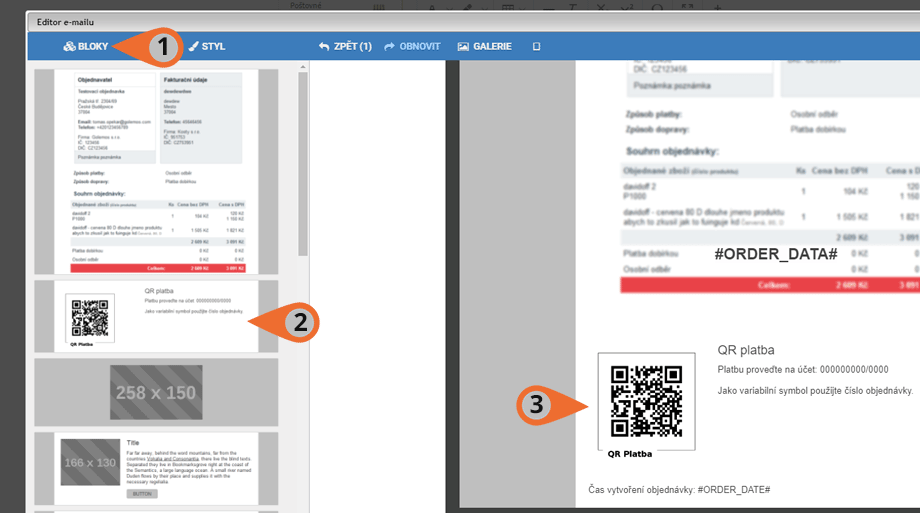Click the OBNOVIT redo arrow icon
Screen dimensions: 920x513
click(390, 46)
